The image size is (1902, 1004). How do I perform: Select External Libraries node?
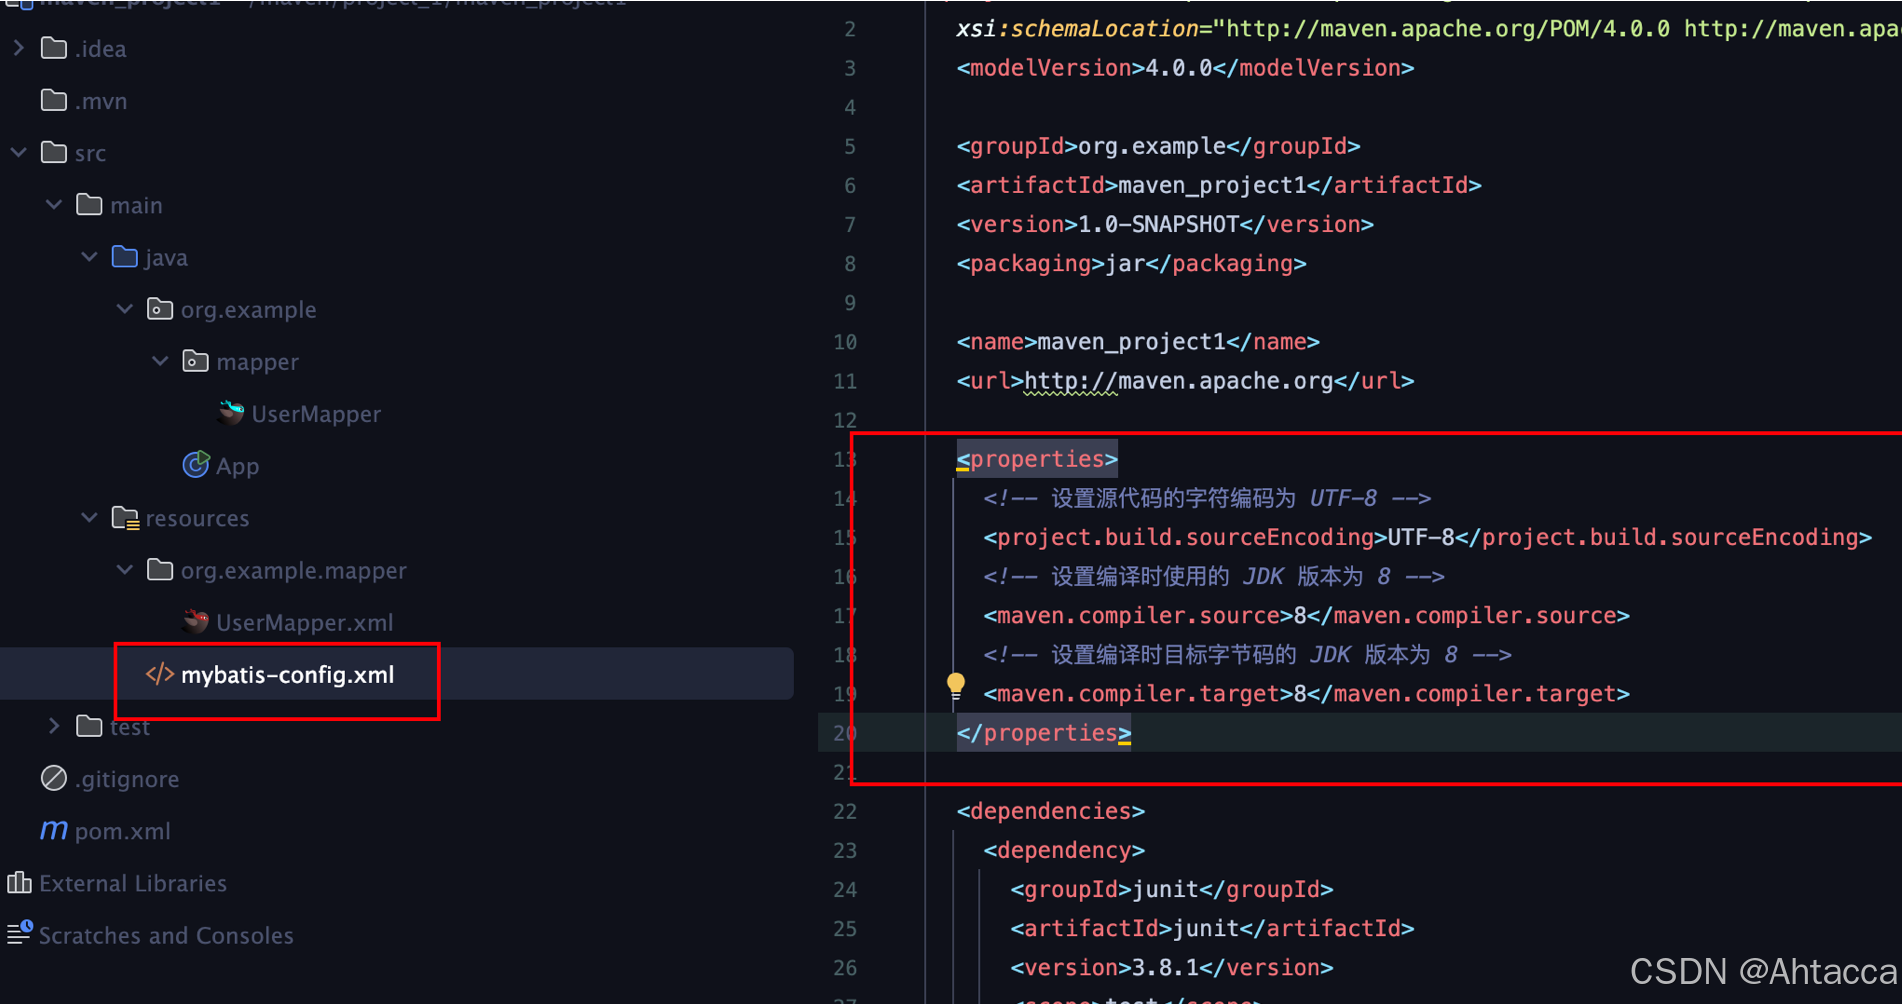[133, 883]
